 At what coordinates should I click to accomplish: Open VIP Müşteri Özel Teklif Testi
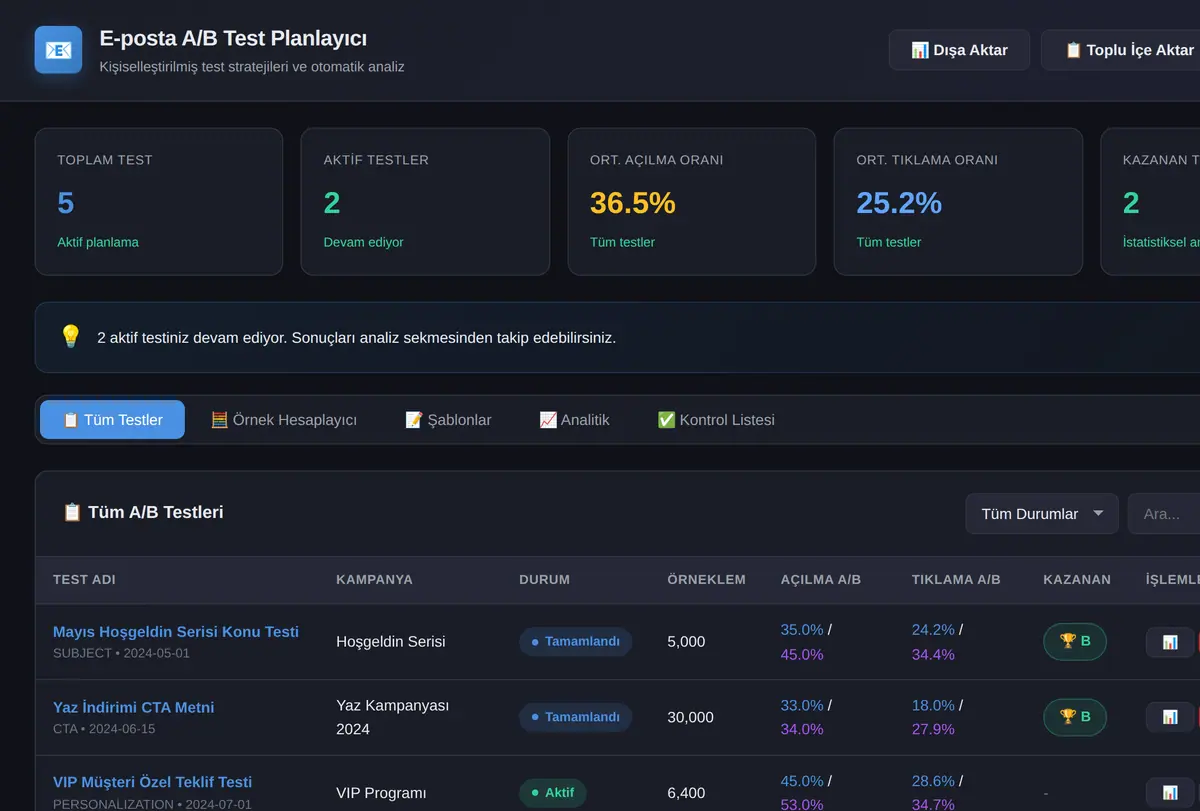coord(153,782)
